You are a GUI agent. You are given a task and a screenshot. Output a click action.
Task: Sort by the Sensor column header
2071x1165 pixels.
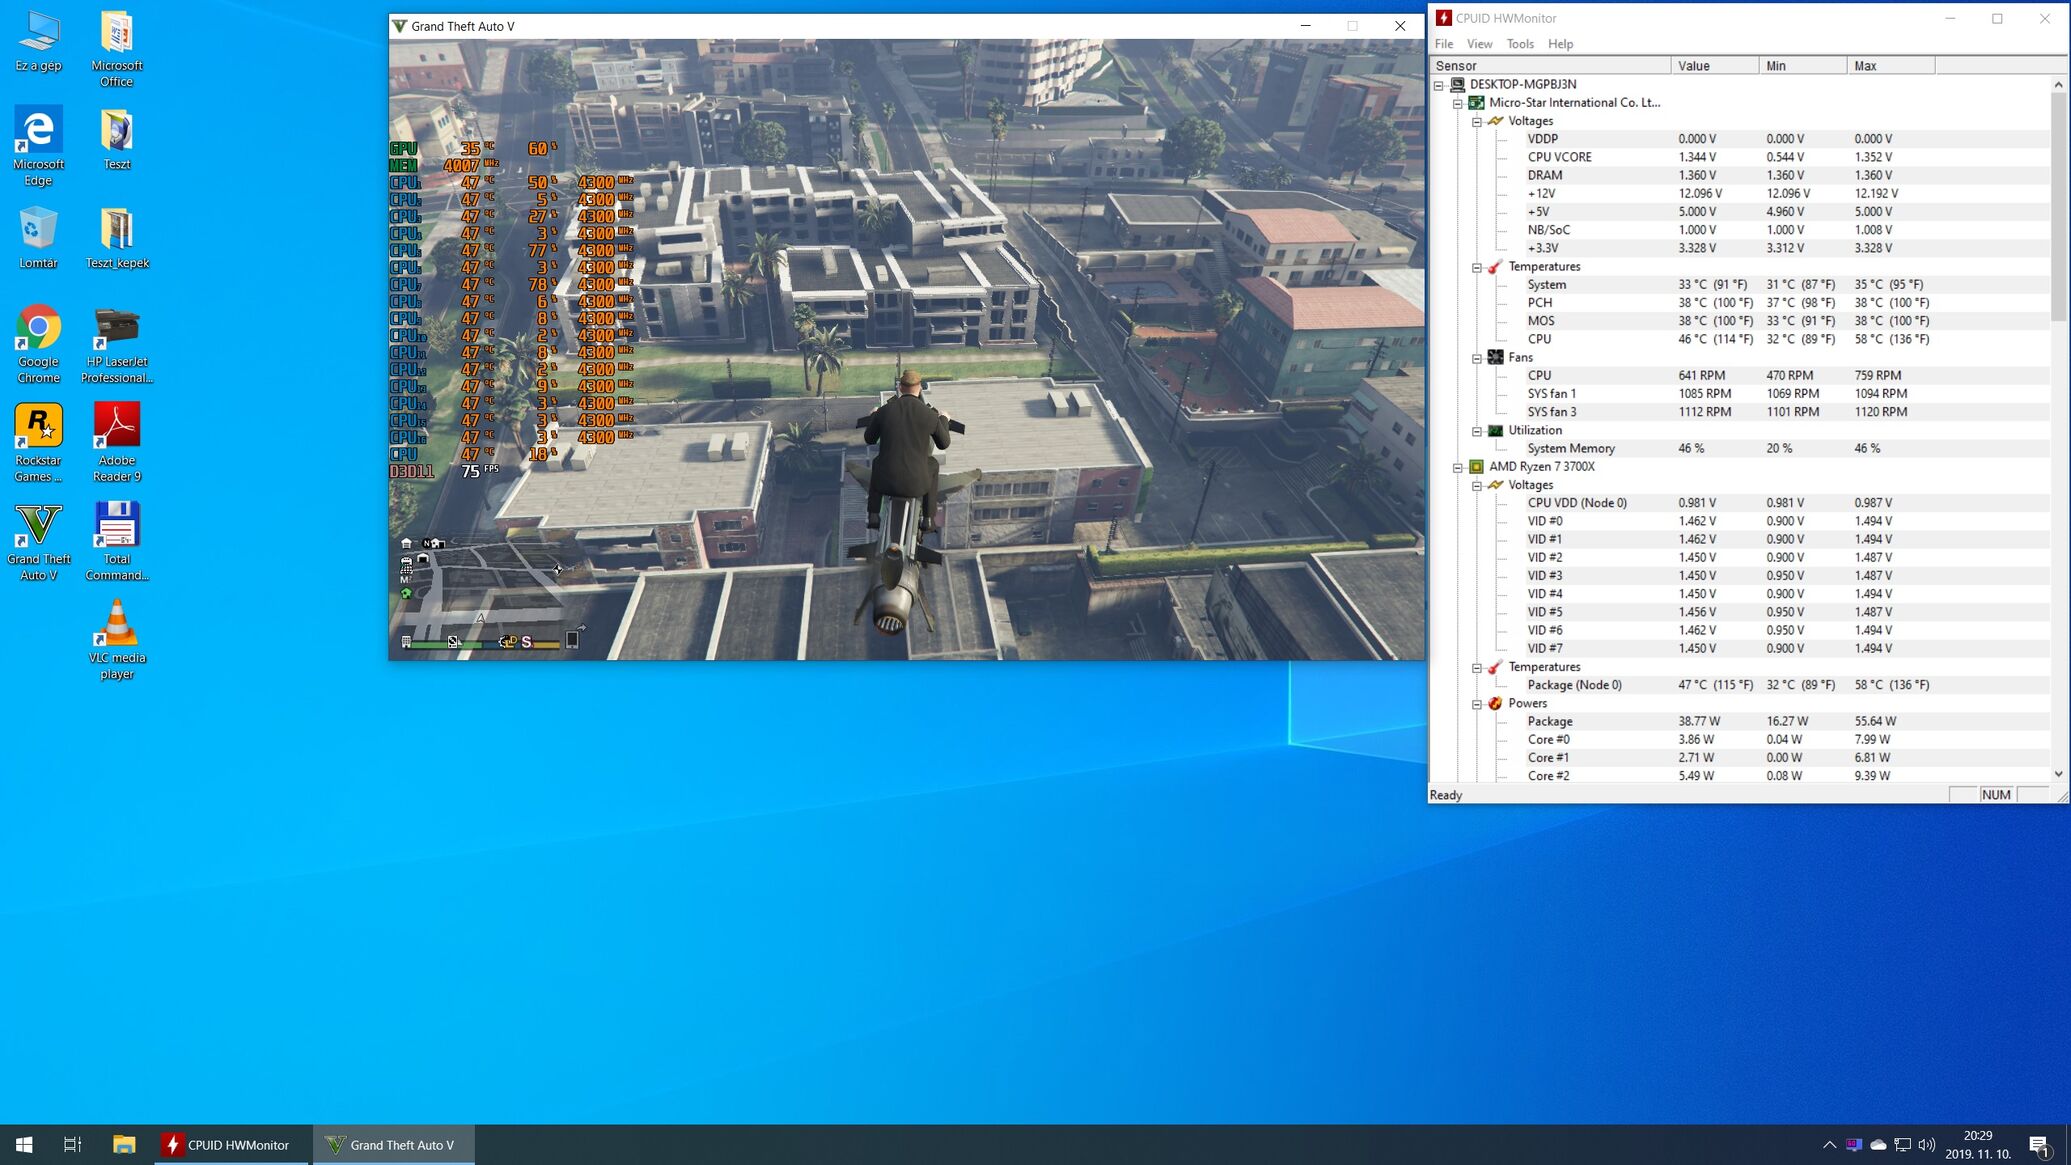[1550, 66]
